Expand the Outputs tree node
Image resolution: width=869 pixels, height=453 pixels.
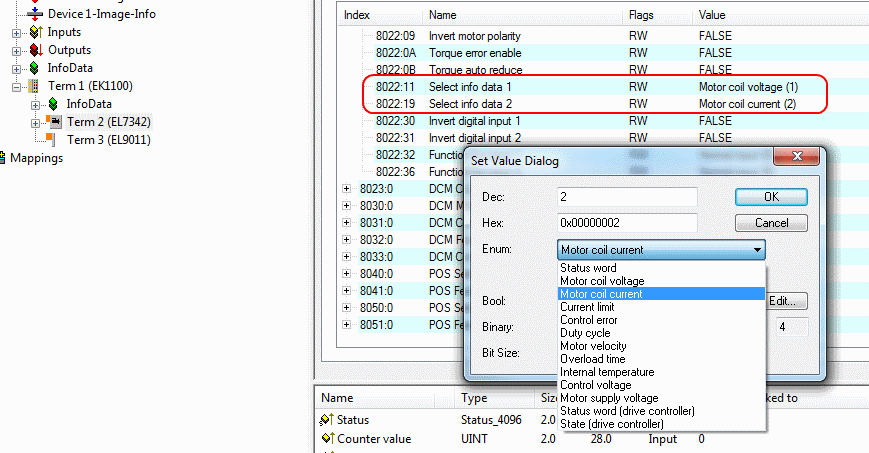point(17,51)
